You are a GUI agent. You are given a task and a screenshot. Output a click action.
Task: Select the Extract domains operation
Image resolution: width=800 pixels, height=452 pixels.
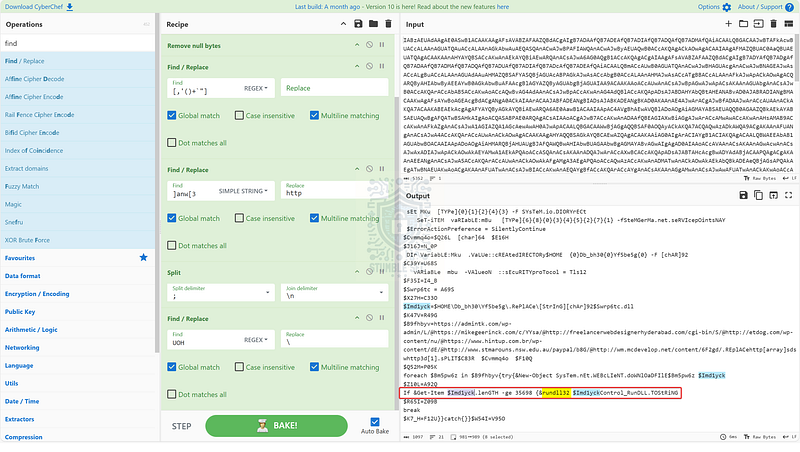pyautogui.click(x=77, y=168)
